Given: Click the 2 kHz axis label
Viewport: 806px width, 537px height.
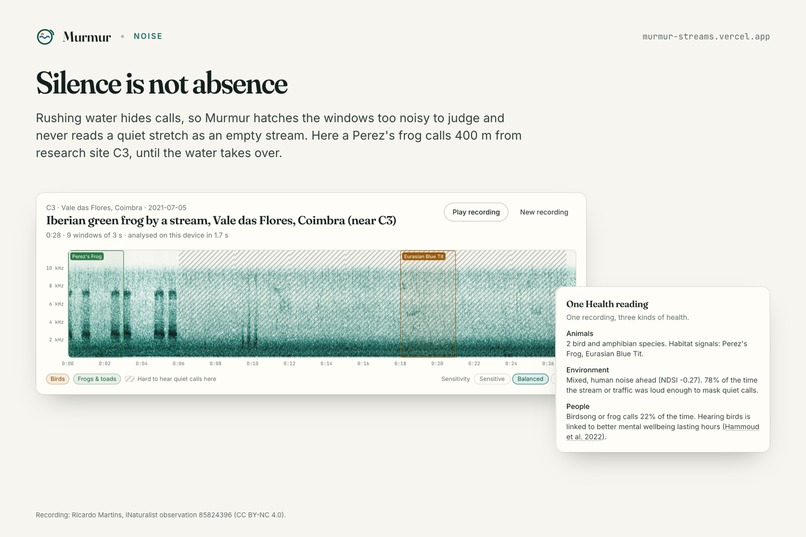Looking at the screenshot, I should point(56,340).
